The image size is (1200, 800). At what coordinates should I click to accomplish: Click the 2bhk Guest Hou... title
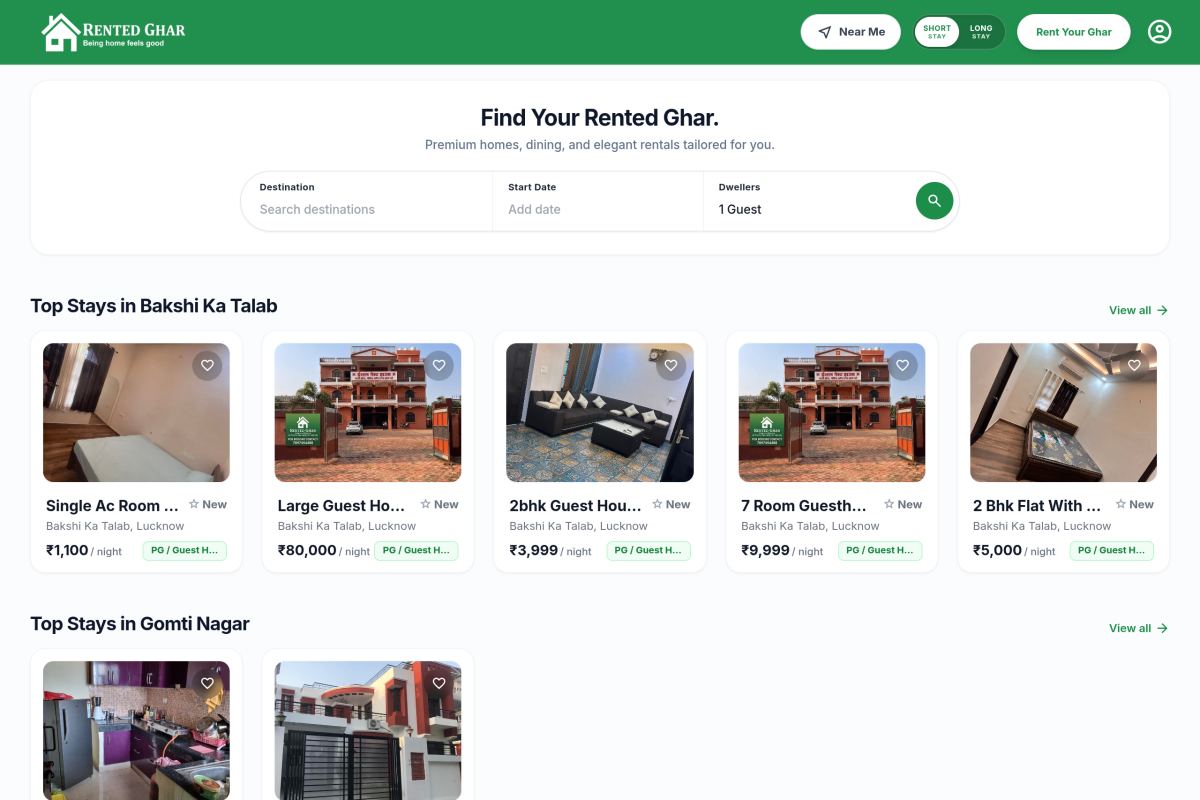pos(576,505)
